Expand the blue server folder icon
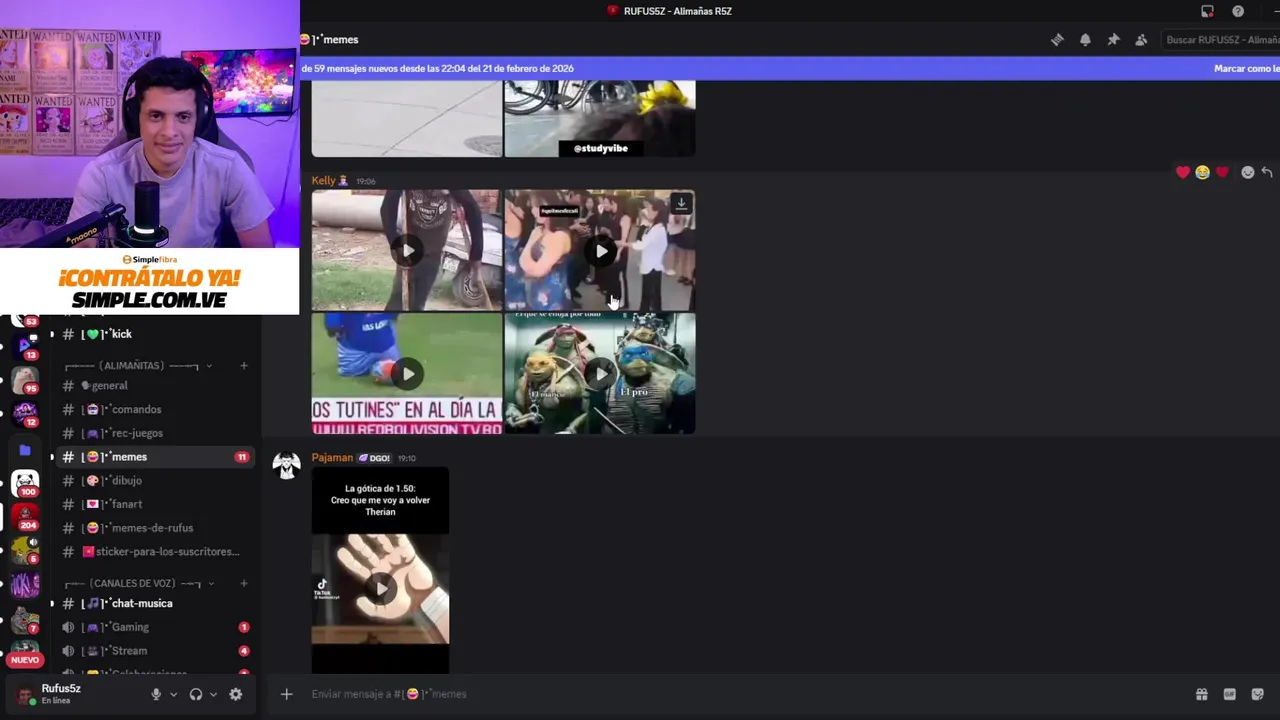The image size is (1280, 720). [x=25, y=450]
